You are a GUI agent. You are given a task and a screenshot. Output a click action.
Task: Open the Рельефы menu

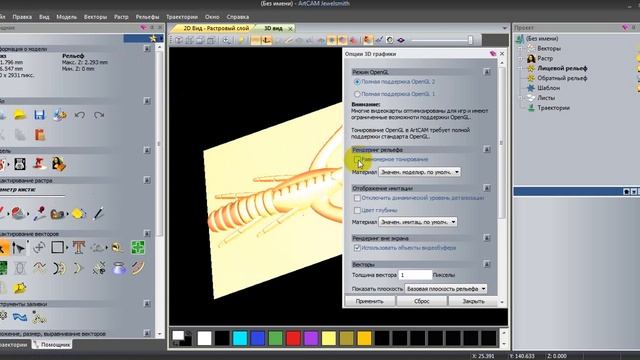147,17
